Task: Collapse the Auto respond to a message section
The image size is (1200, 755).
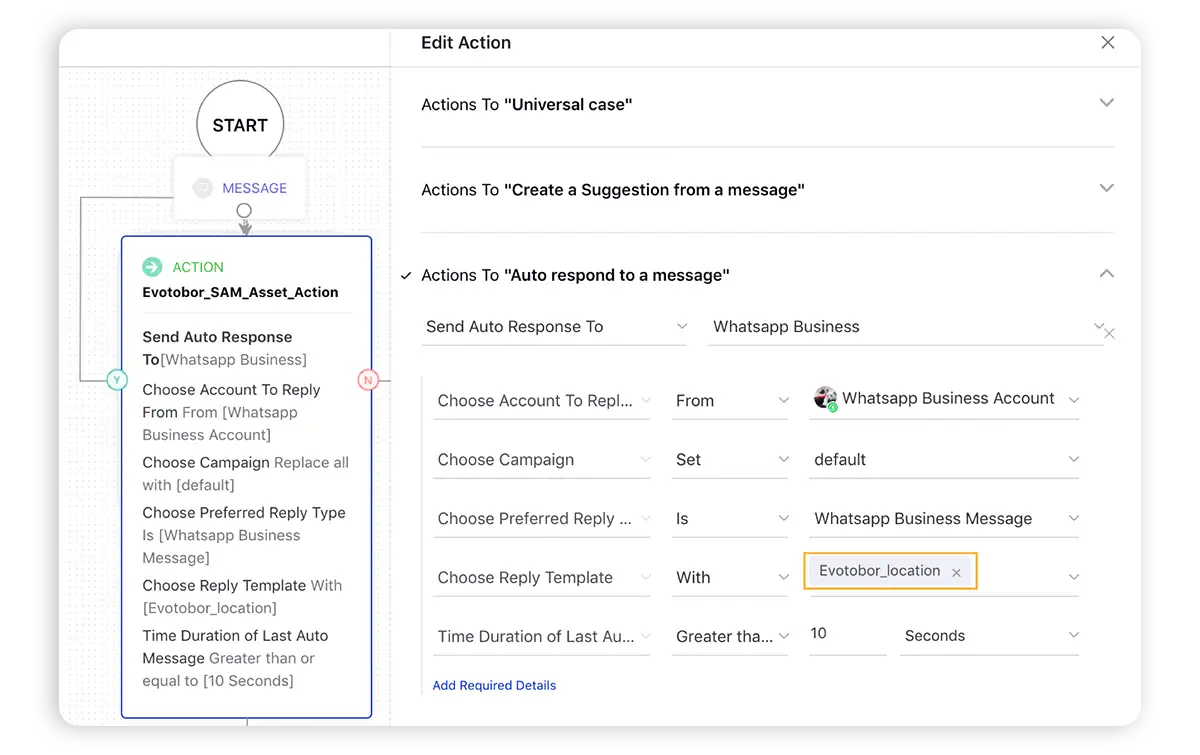Action: (x=1106, y=272)
